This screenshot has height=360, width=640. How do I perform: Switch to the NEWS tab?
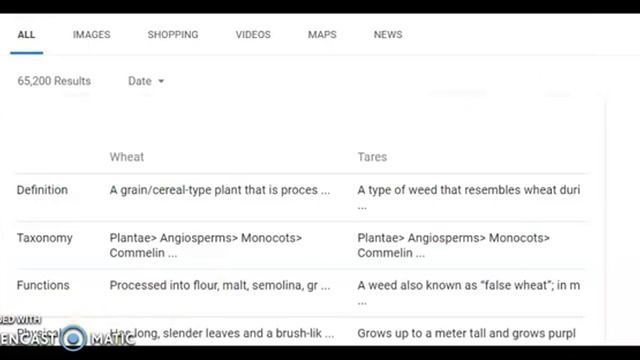pos(388,35)
